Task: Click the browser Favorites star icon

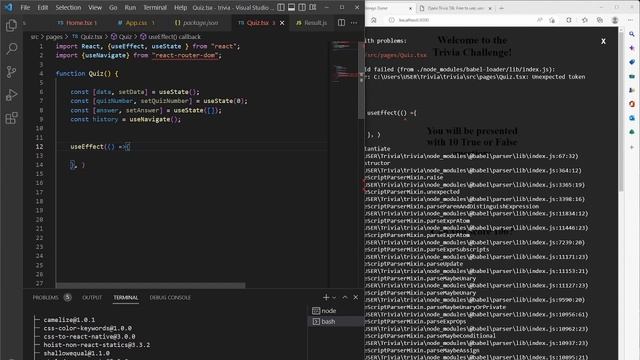Action: click(x=584, y=20)
